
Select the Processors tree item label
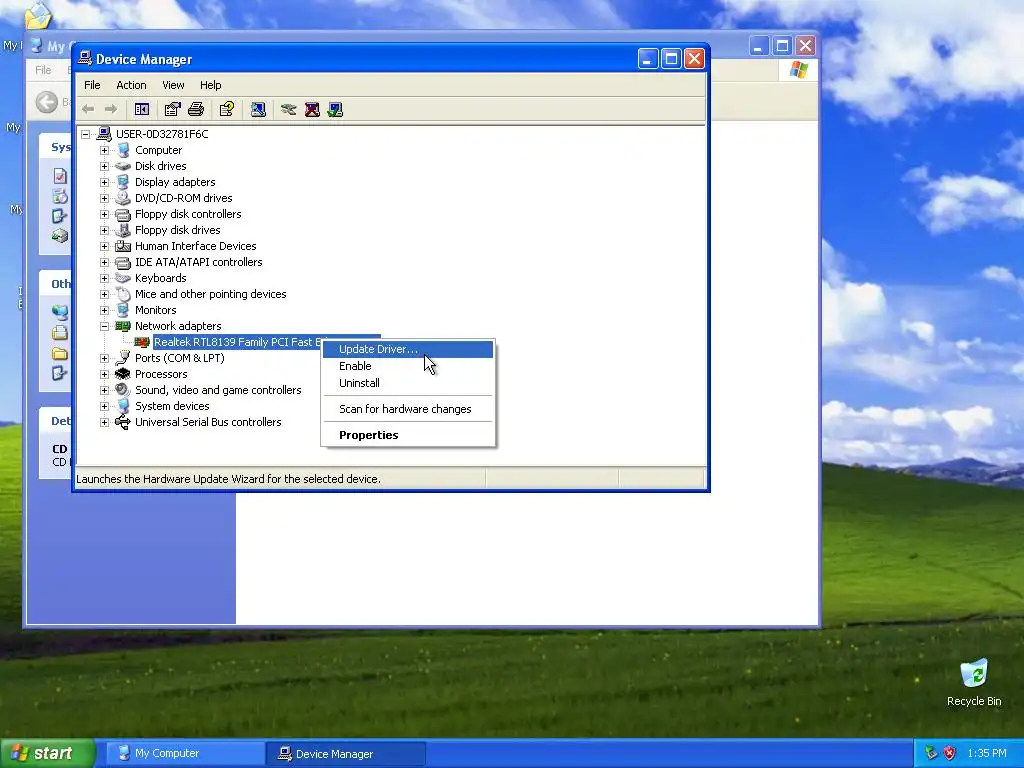point(161,374)
